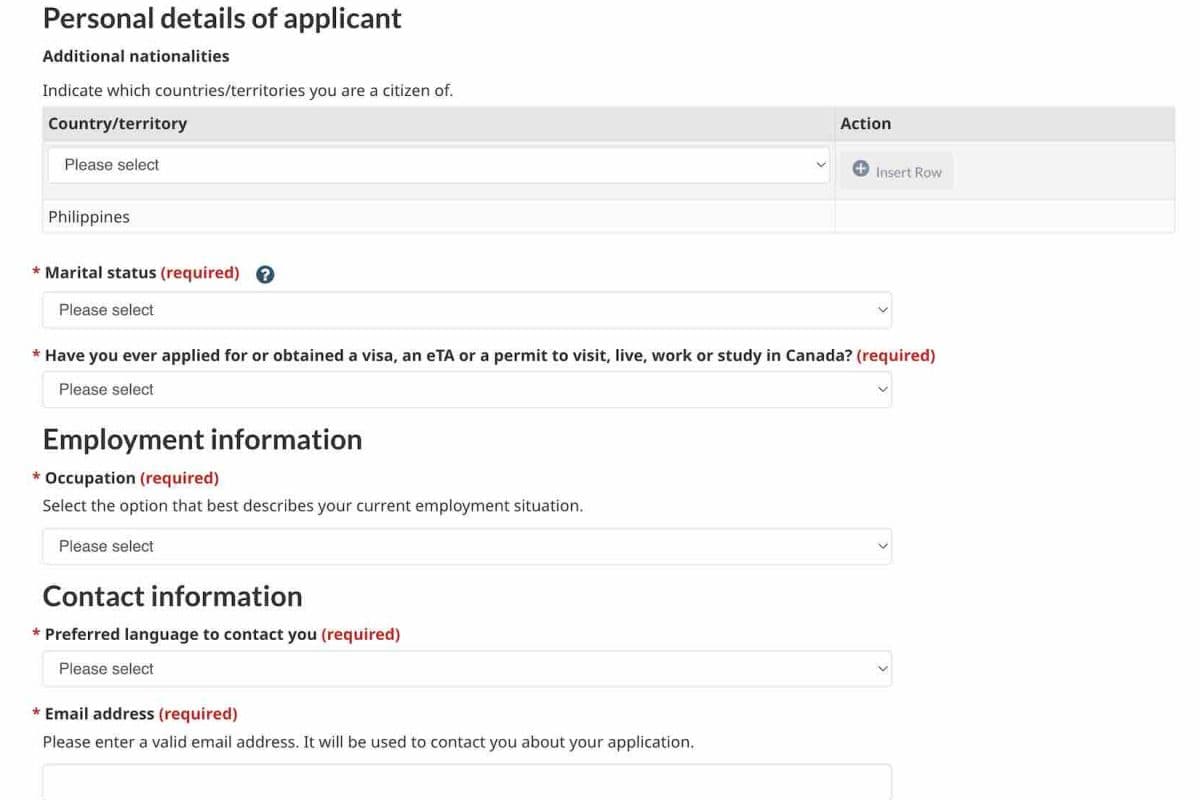Click the Action column header
The width and height of the screenshot is (1200, 800).
pyautogui.click(x=865, y=124)
